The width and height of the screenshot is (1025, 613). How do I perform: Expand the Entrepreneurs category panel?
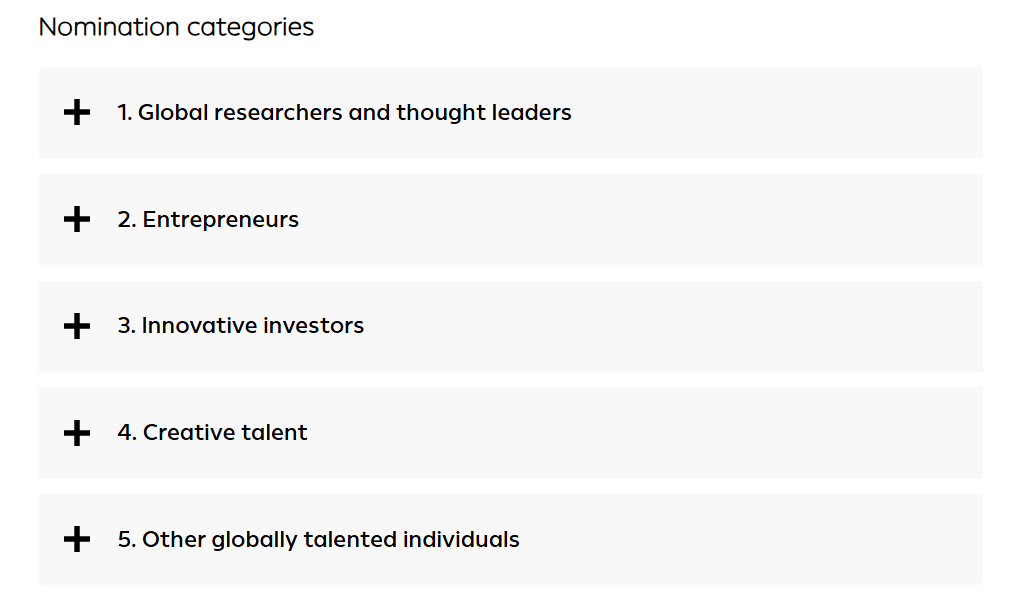pos(511,220)
